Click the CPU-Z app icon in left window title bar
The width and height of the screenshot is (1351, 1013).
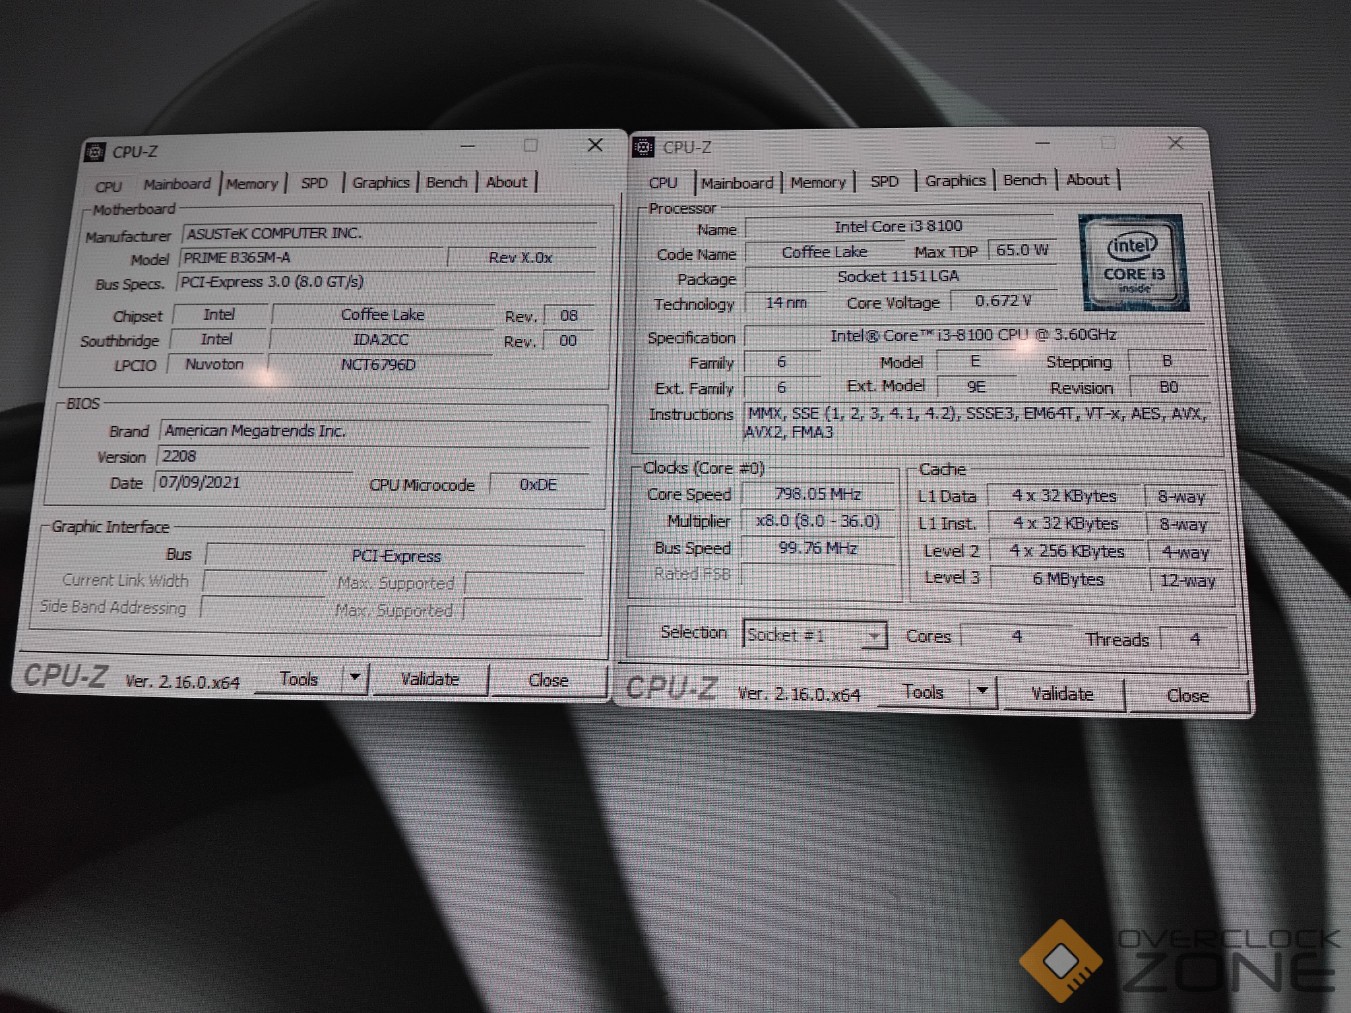click(95, 152)
